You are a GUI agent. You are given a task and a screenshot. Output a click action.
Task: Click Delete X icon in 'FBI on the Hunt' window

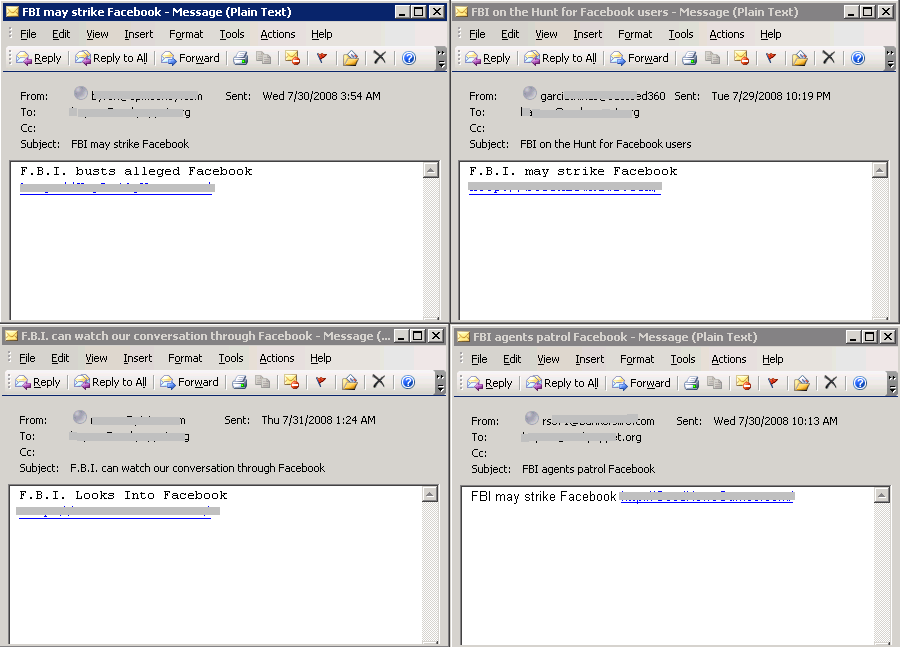pos(828,57)
